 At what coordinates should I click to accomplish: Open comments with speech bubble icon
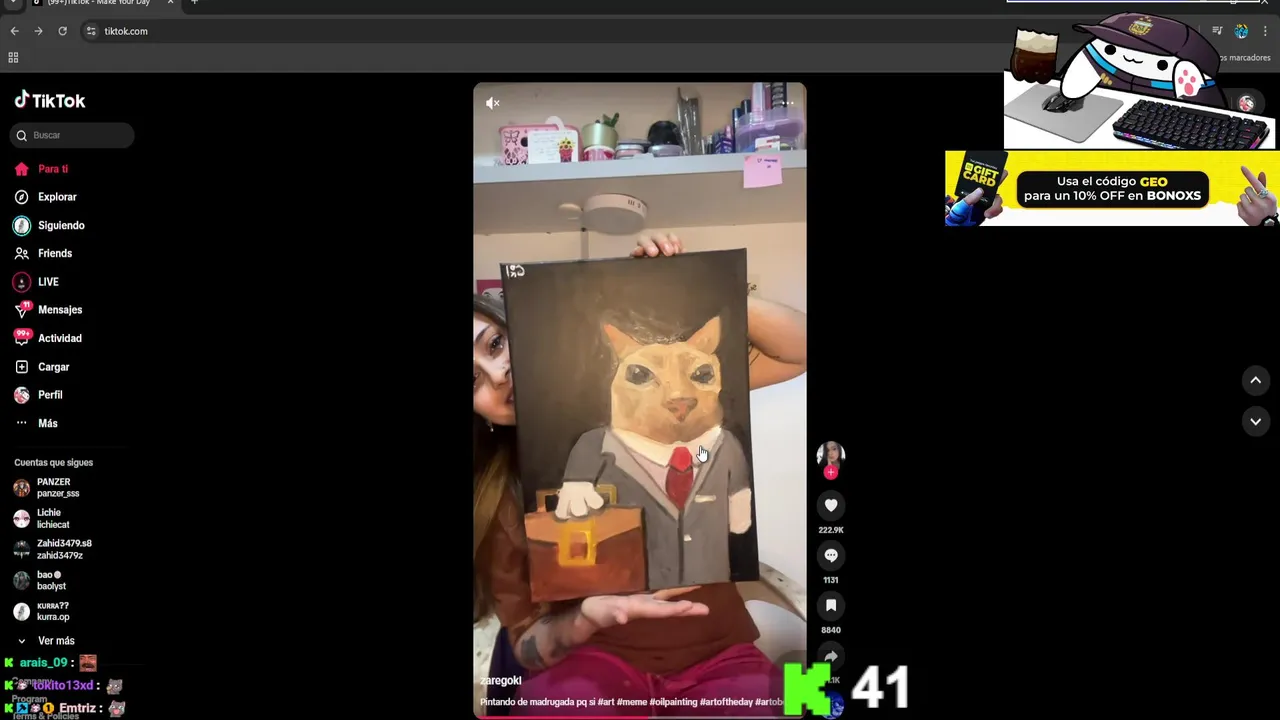point(831,555)
